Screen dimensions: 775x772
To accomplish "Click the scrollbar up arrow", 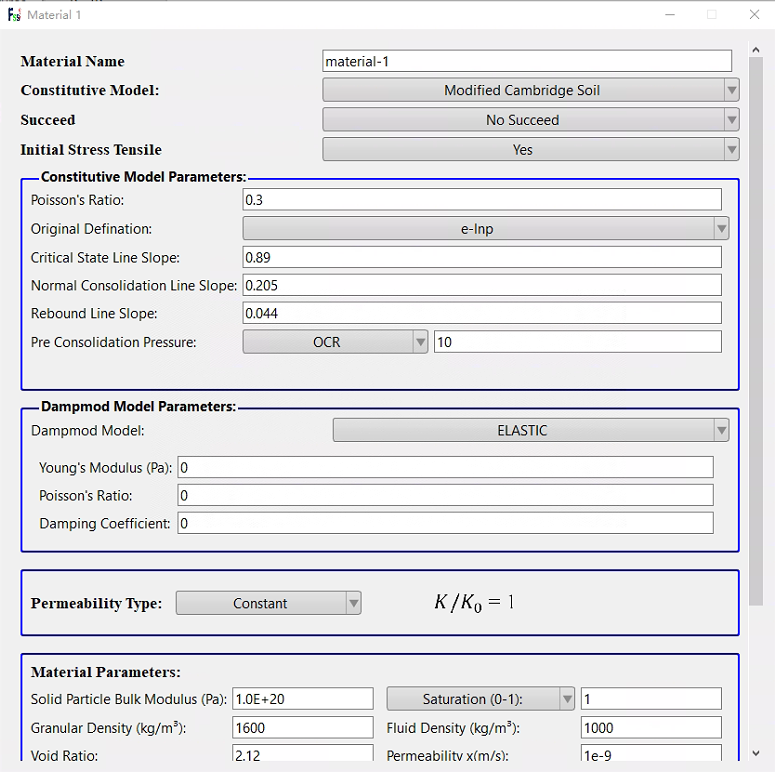I will point(756,50).
